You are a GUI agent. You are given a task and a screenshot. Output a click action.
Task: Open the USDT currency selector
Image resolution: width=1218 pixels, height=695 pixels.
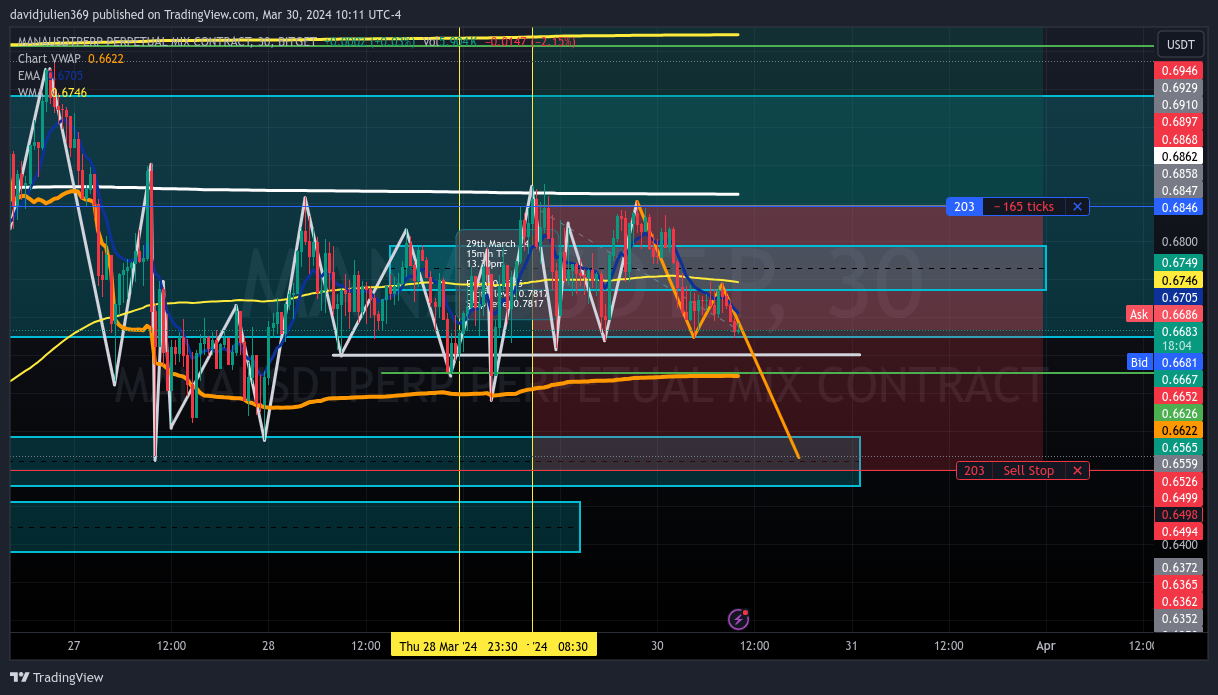[1181, 45]
